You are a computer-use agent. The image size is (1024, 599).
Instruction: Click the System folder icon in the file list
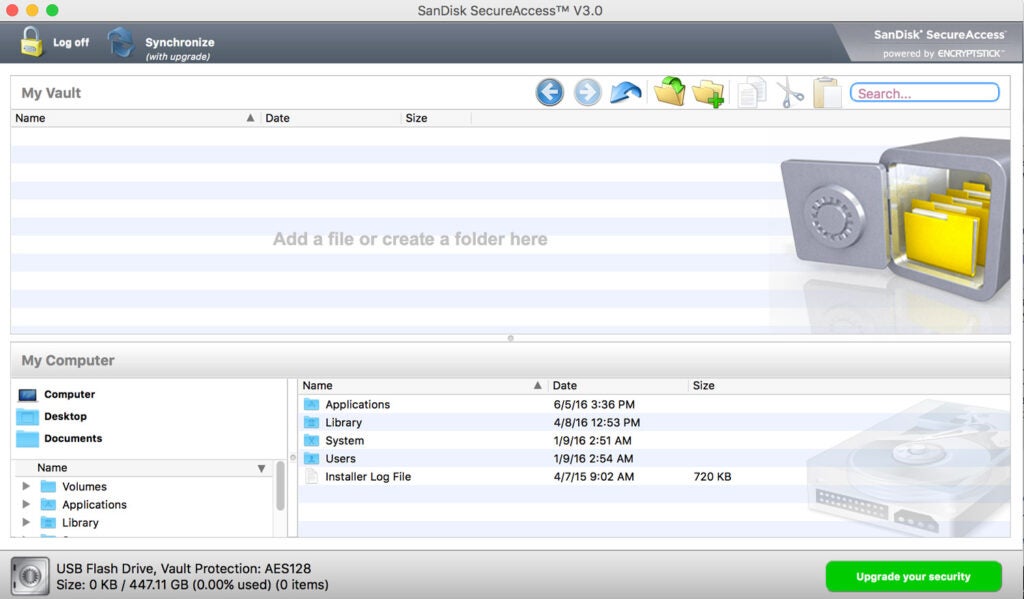tap(312, 441)
